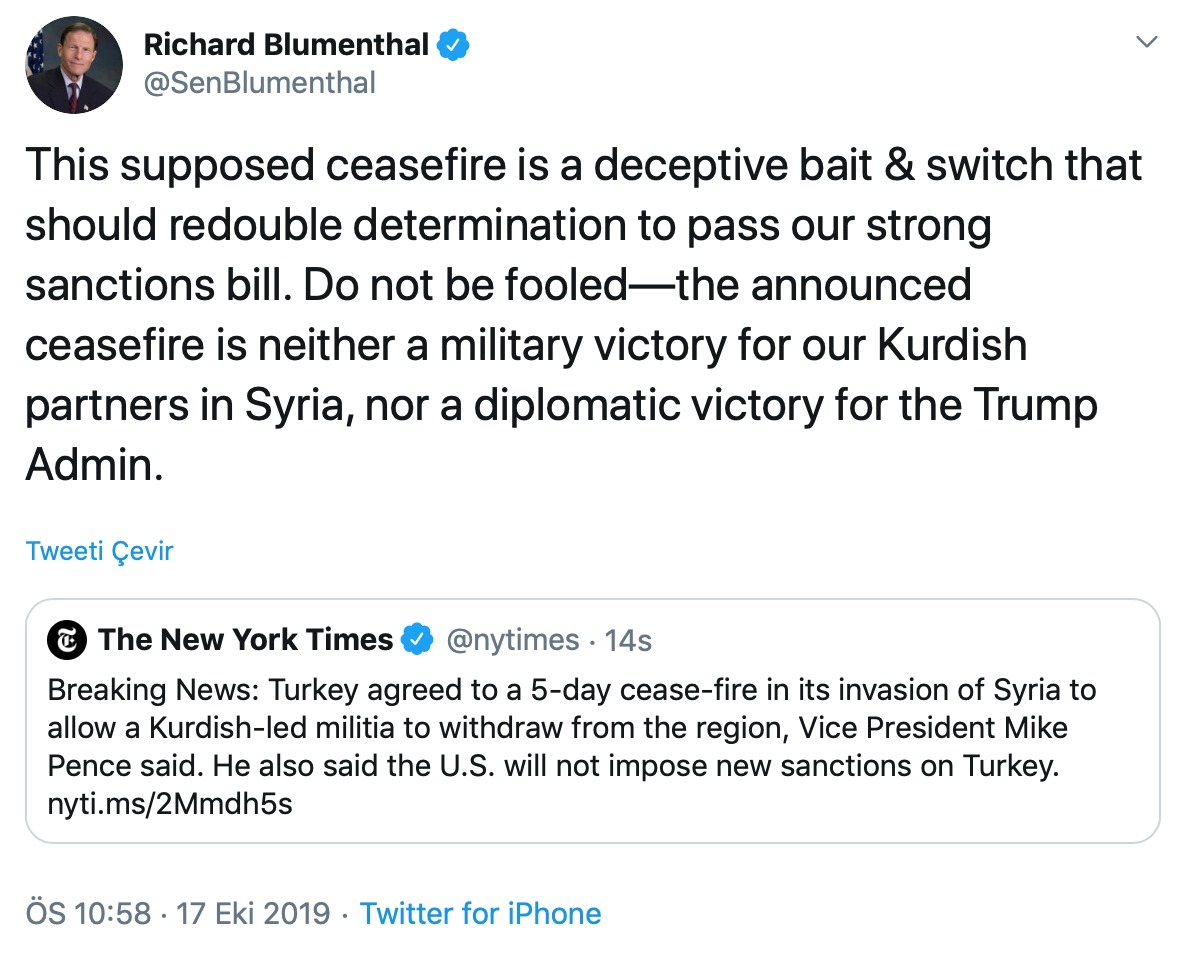Image resolution: width=1186 pixels, height=954 pixels.
Task: Click the 17 Eki 2019 tweet date
Action: (254, 913)
